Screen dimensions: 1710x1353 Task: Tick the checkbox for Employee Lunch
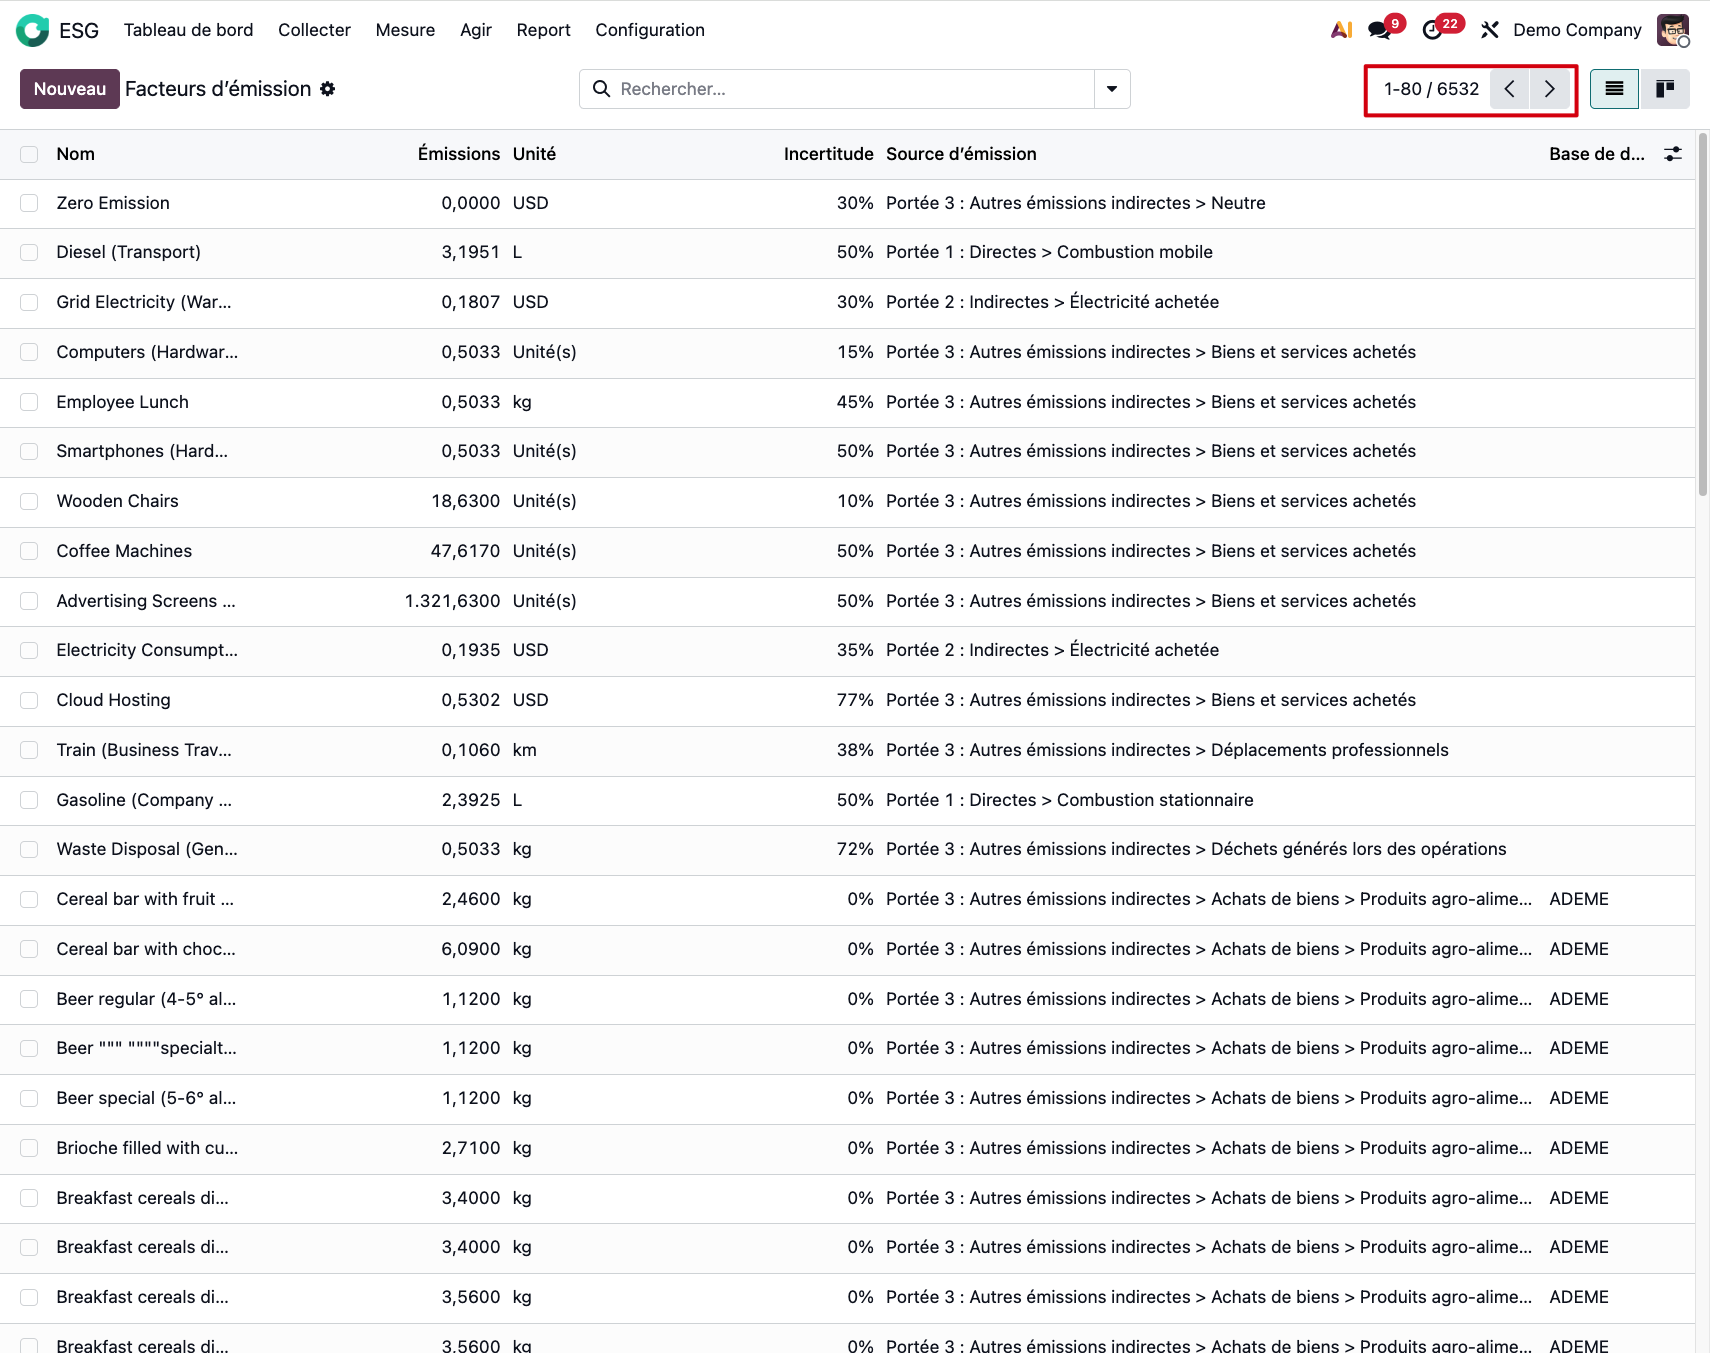point(29,402)
